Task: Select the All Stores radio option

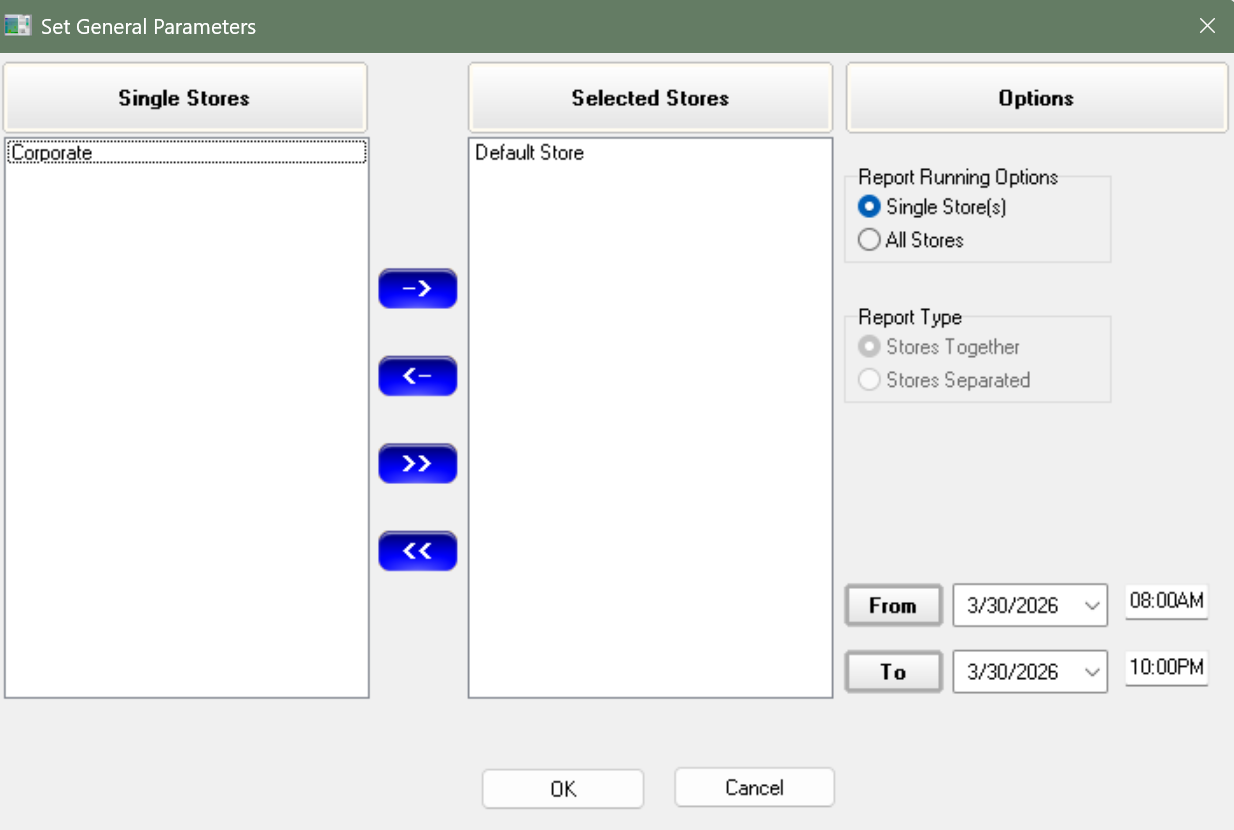Action: [870, 240]
